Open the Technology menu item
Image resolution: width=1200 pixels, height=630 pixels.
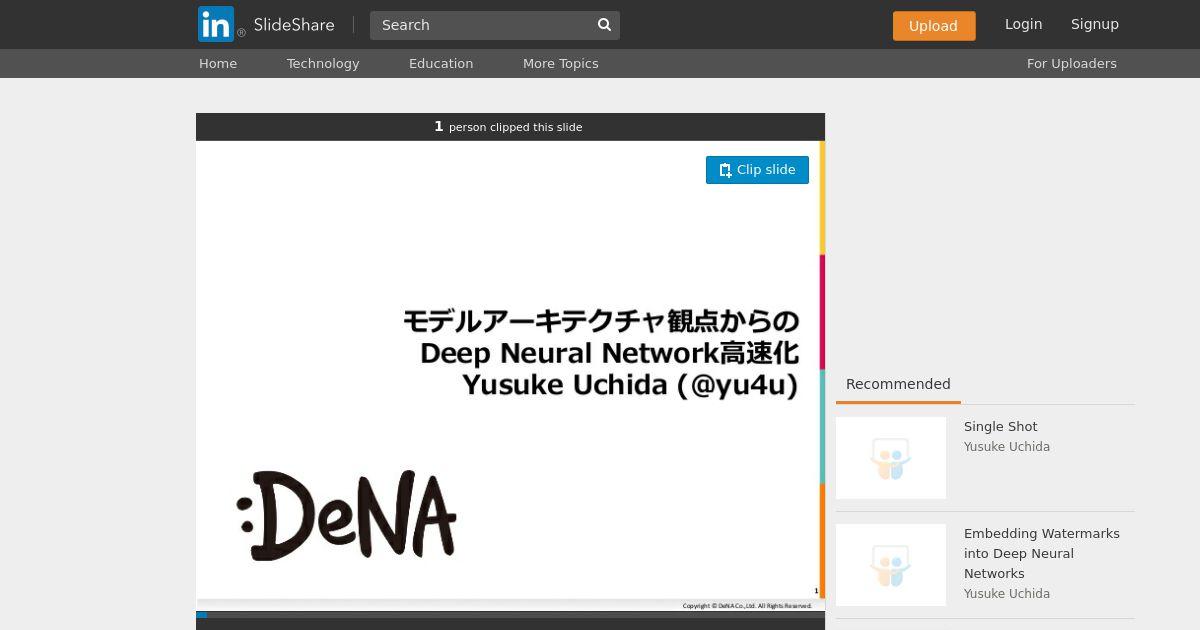click(323, 63)
